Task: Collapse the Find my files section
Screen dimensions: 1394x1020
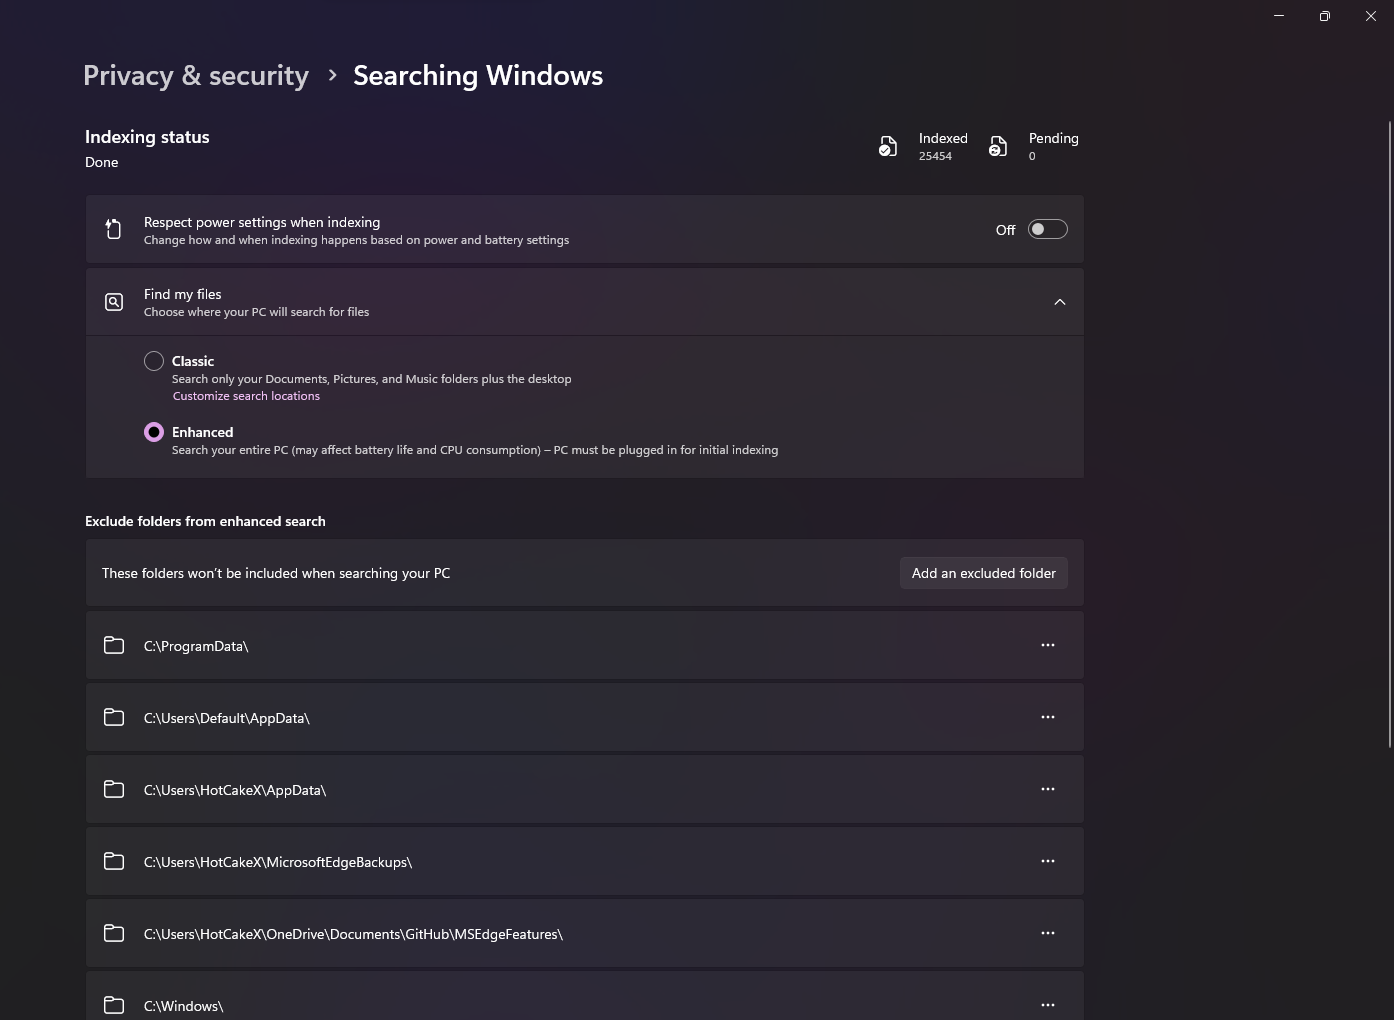Action: coord(1059,301)
